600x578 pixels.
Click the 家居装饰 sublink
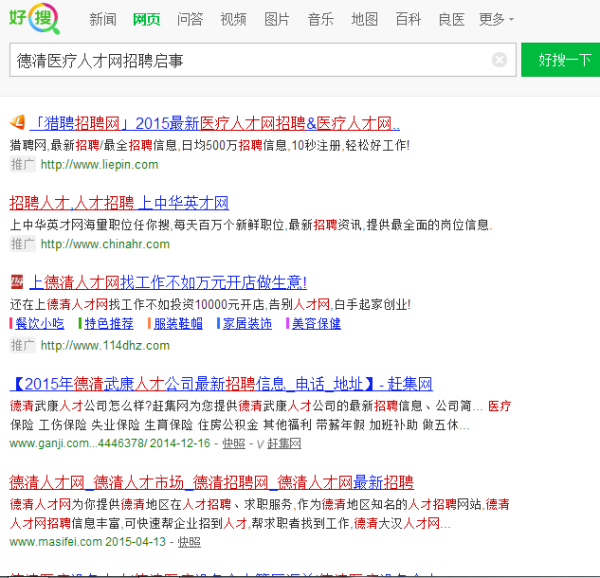click(x=247, y=324)
